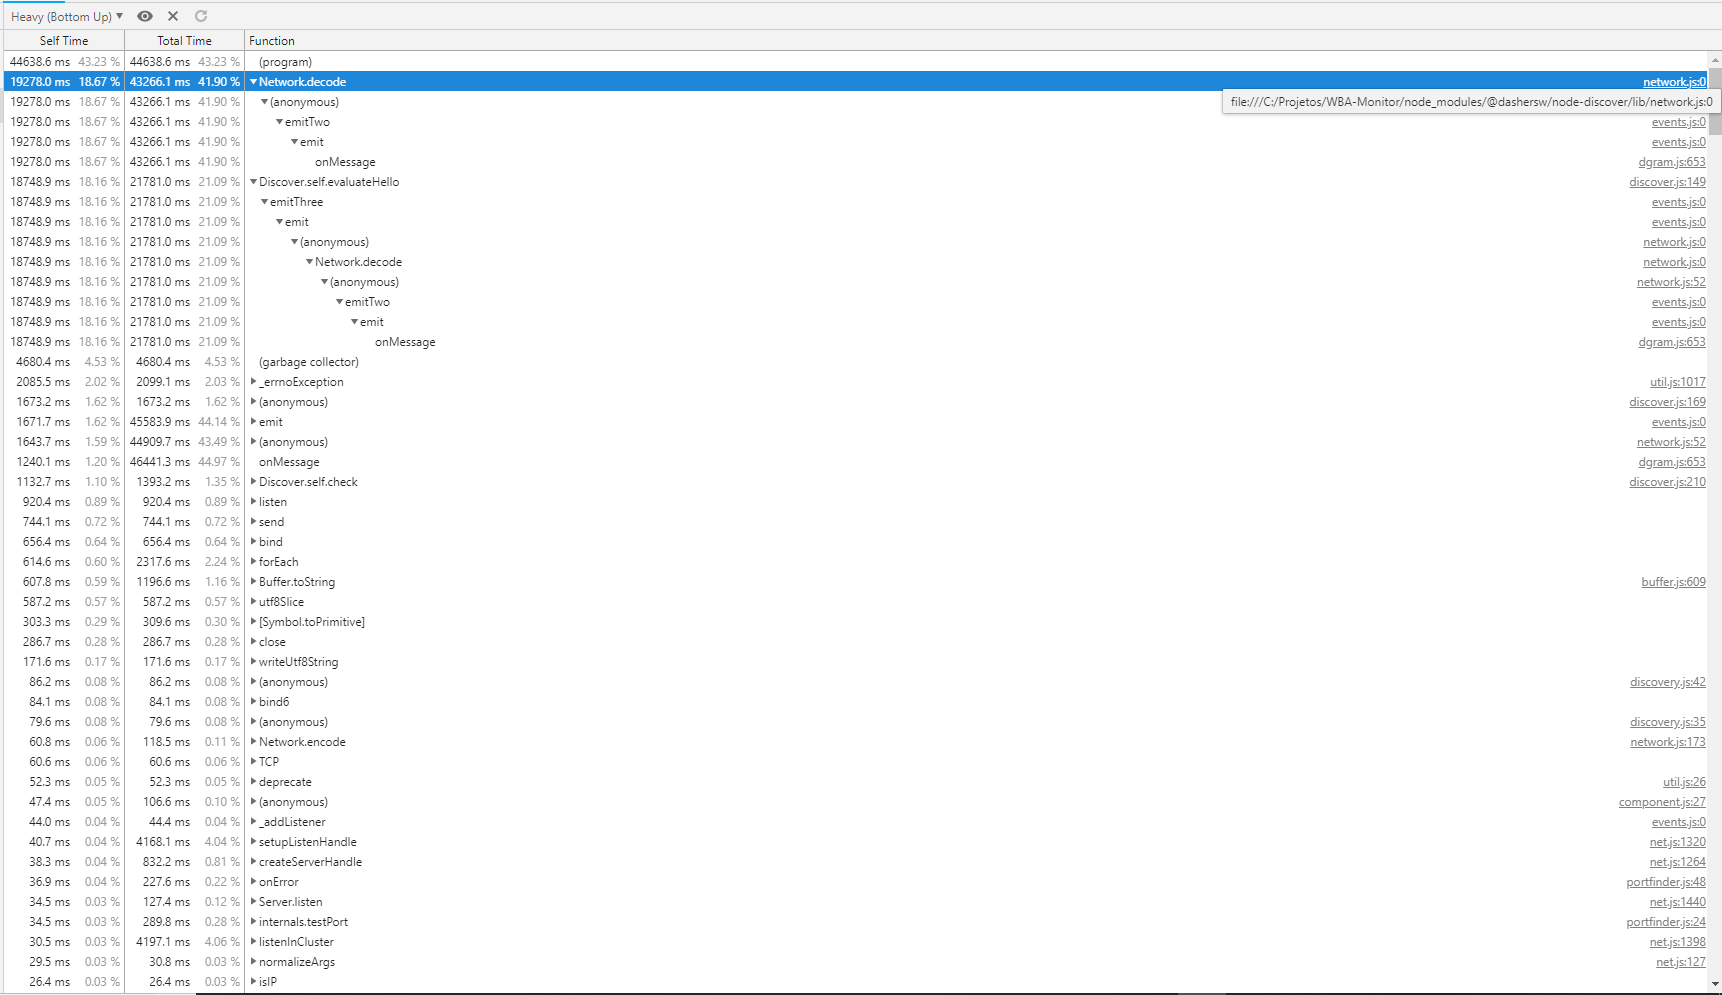Expand the setupListenHandle row
This screenshot has width=1722, height=995.
click(254, 842)
